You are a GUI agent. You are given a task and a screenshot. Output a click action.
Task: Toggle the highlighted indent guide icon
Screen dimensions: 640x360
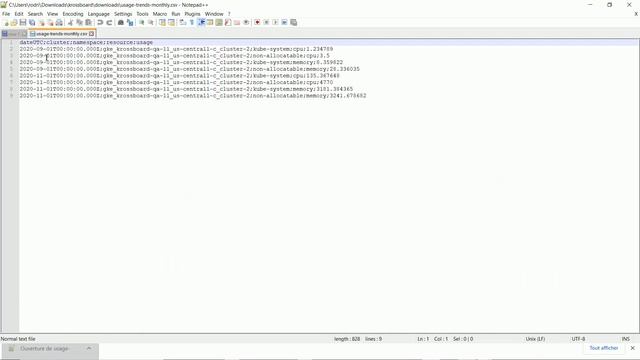[x=201, y=22]
